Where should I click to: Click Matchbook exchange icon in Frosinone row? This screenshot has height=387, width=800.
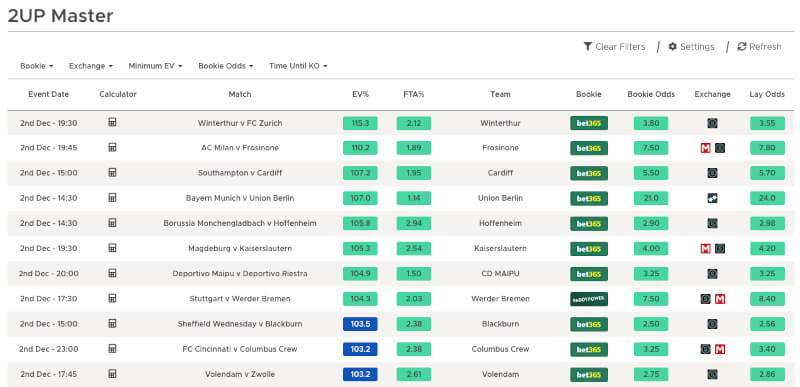point(706,148)
